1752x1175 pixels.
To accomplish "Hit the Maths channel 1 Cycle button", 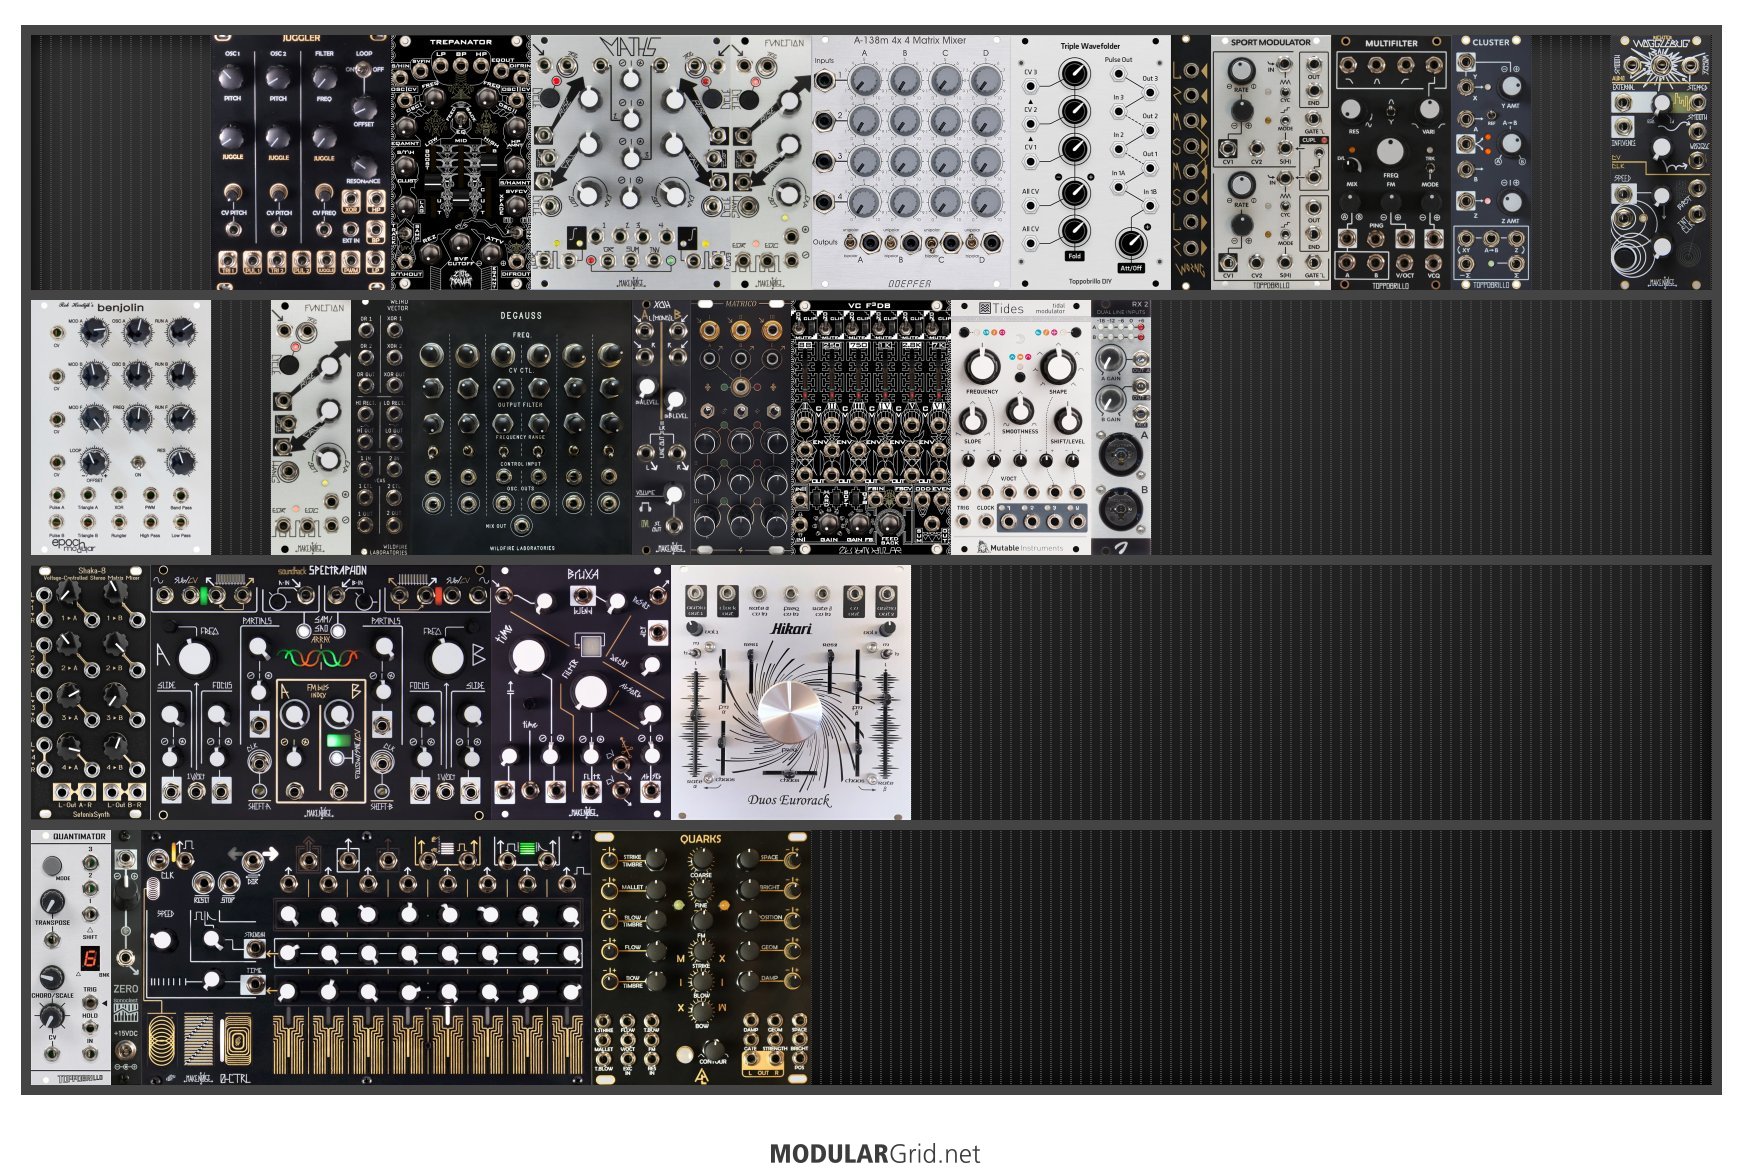I will click(x=549, y=98).
